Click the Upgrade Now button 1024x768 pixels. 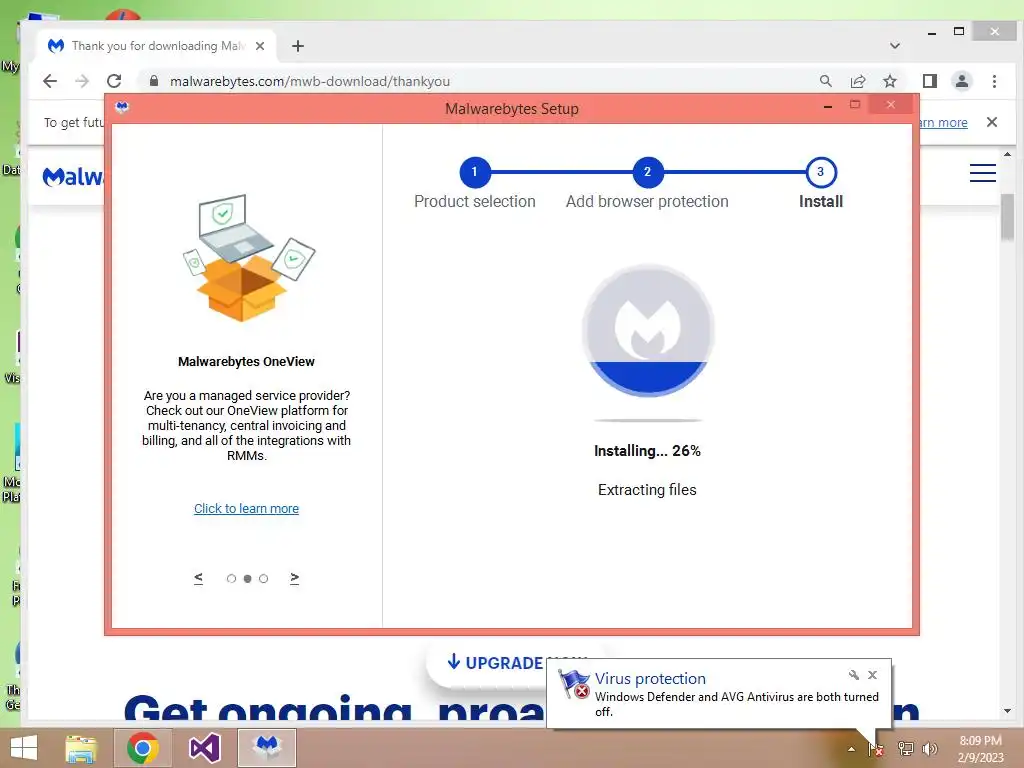[x=496, y=663]
